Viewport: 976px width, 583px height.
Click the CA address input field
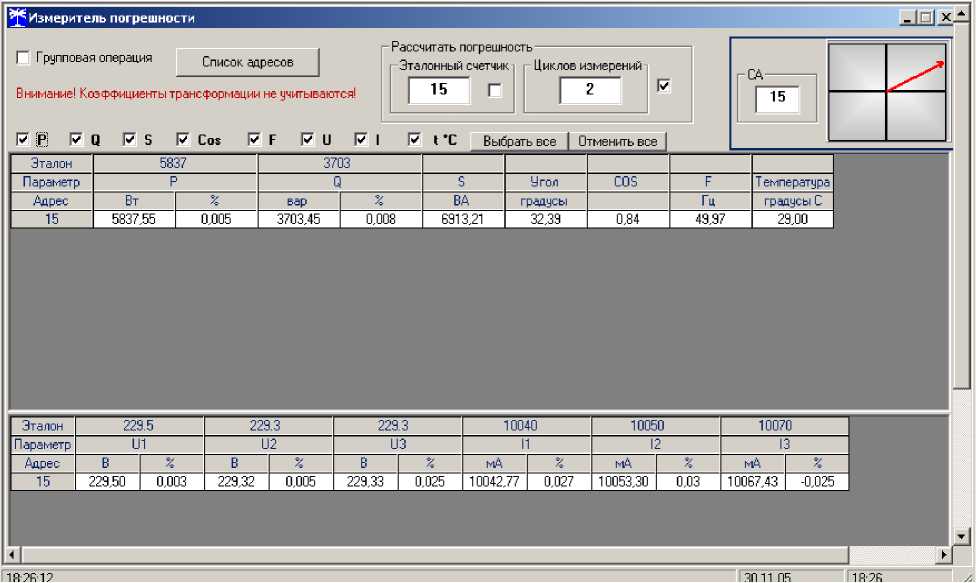pyautogui.click(x=777, y=98)
